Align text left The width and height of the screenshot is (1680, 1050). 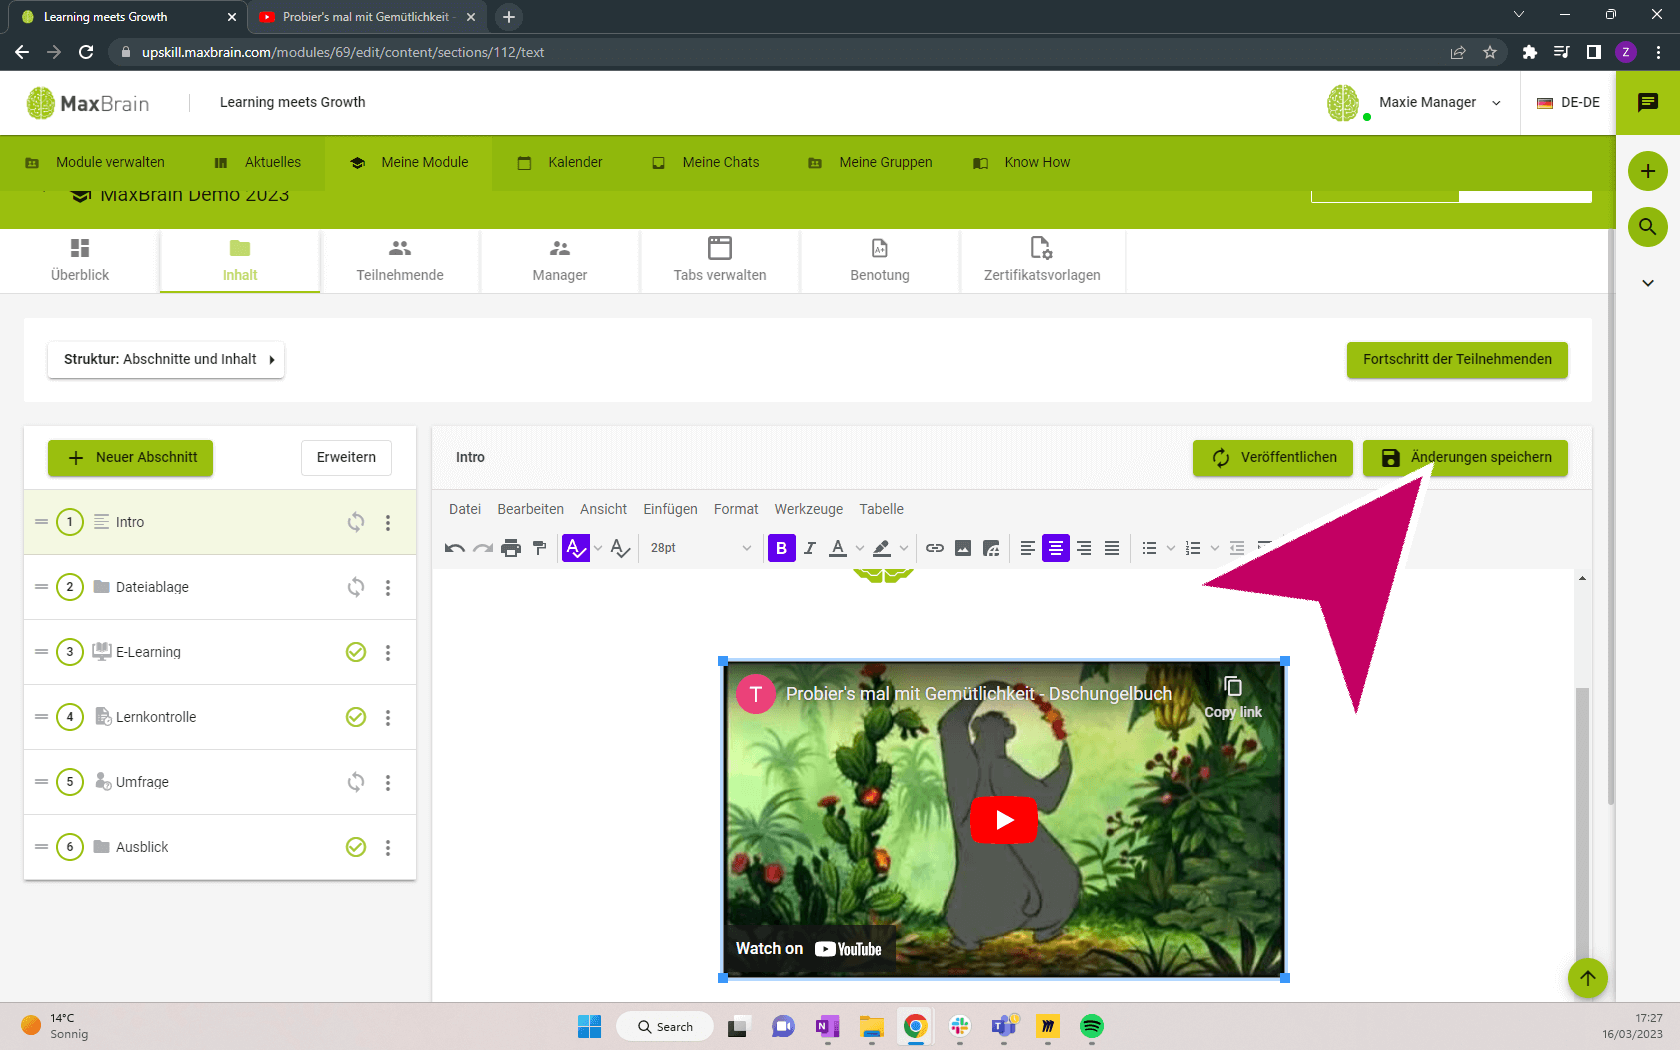click(1028, 548)
